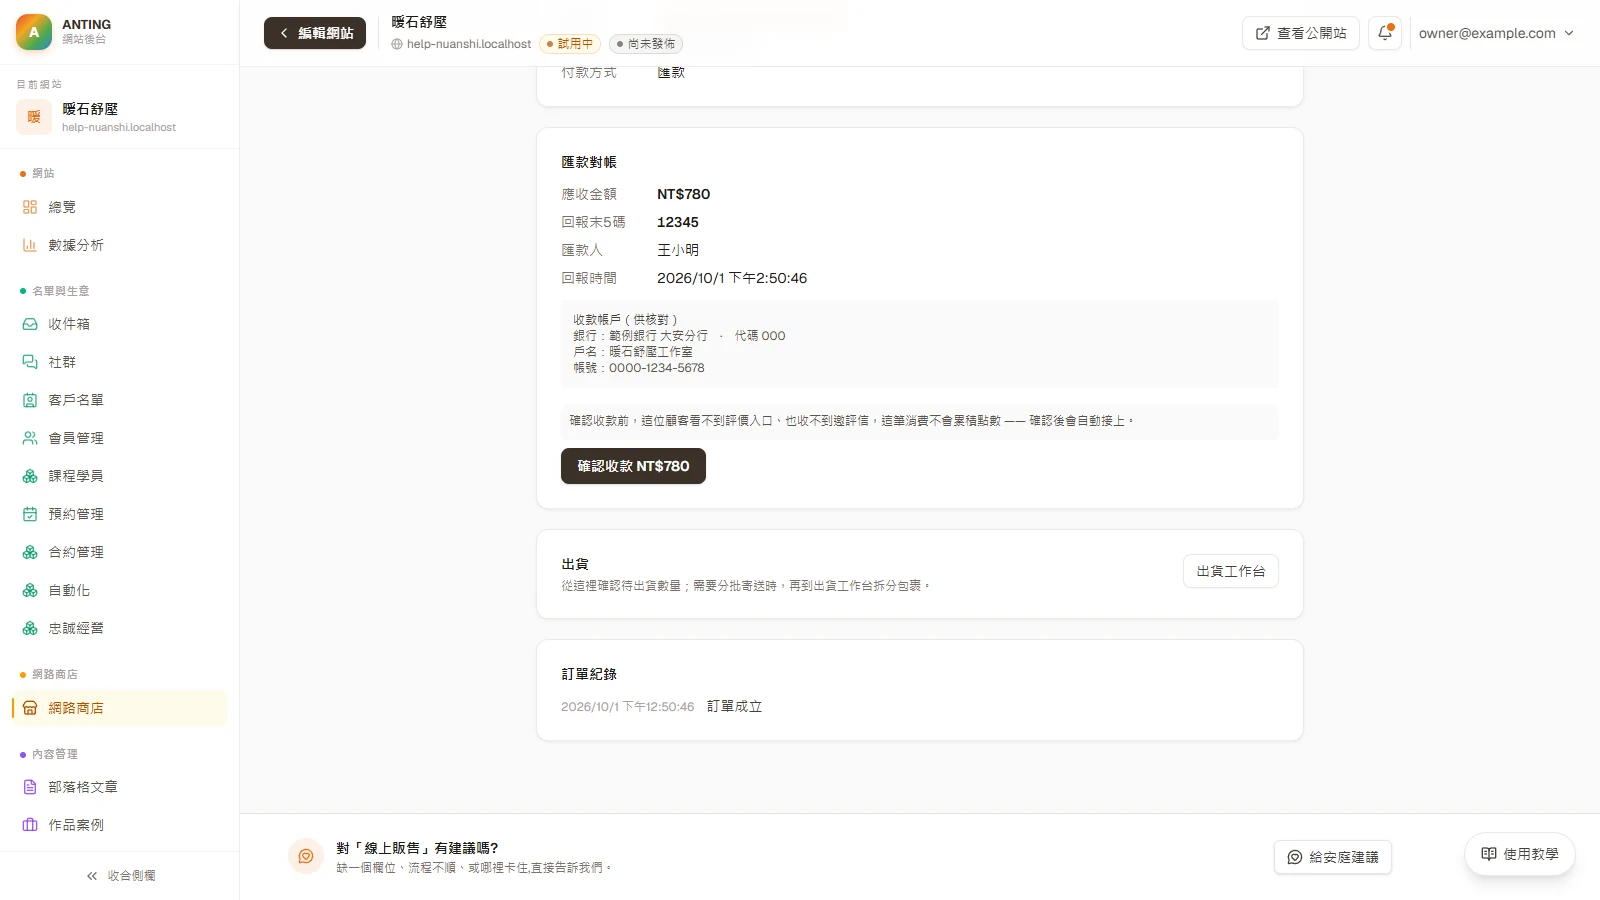Click the ANTING logo icon
This screenshot has height=900, width=1600.
[34, 32]
